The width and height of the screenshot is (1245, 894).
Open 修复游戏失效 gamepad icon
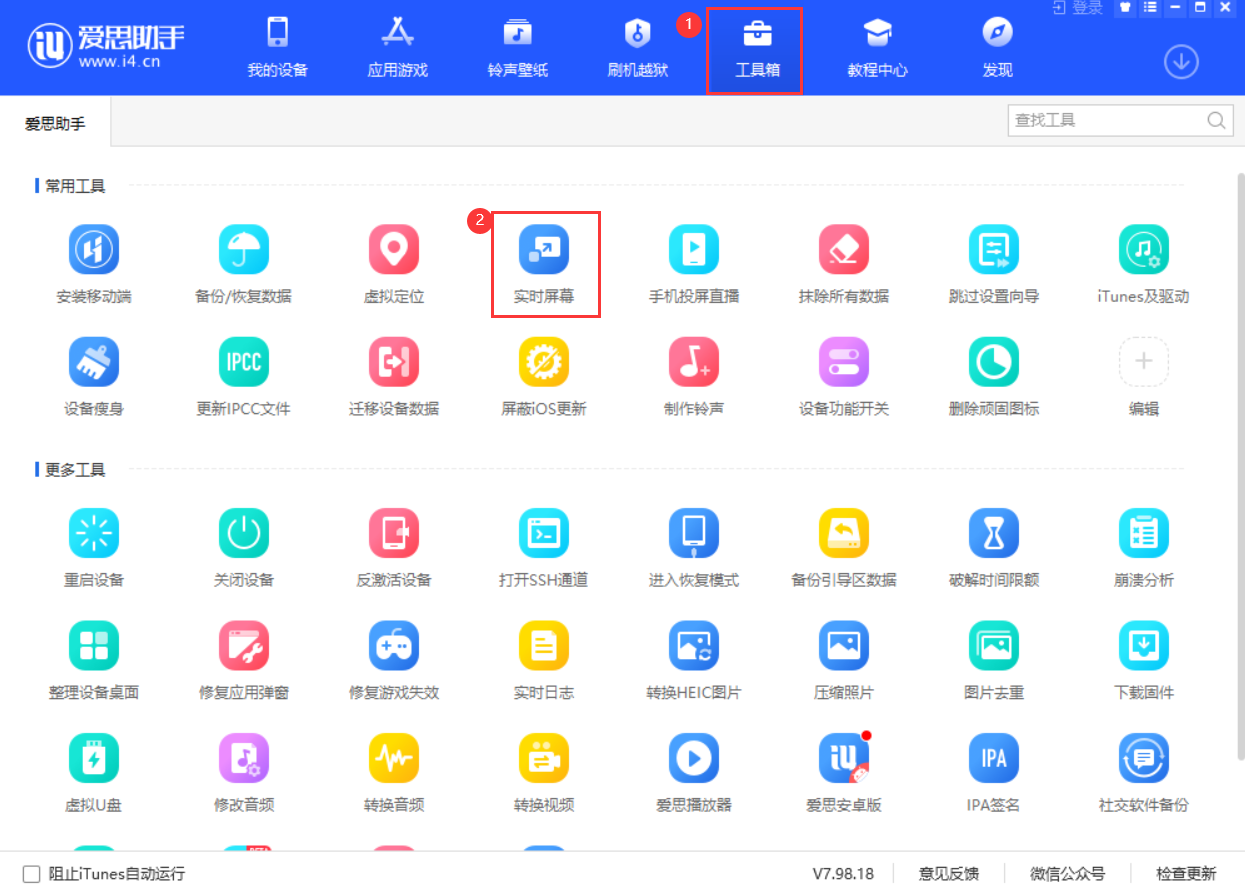394,646
